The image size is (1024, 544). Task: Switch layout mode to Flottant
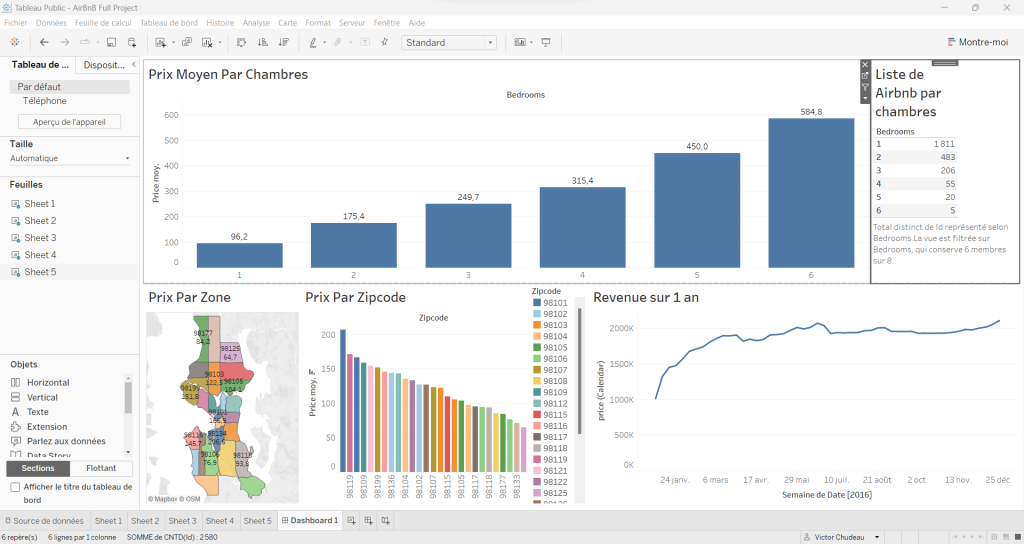coord(101,468)
